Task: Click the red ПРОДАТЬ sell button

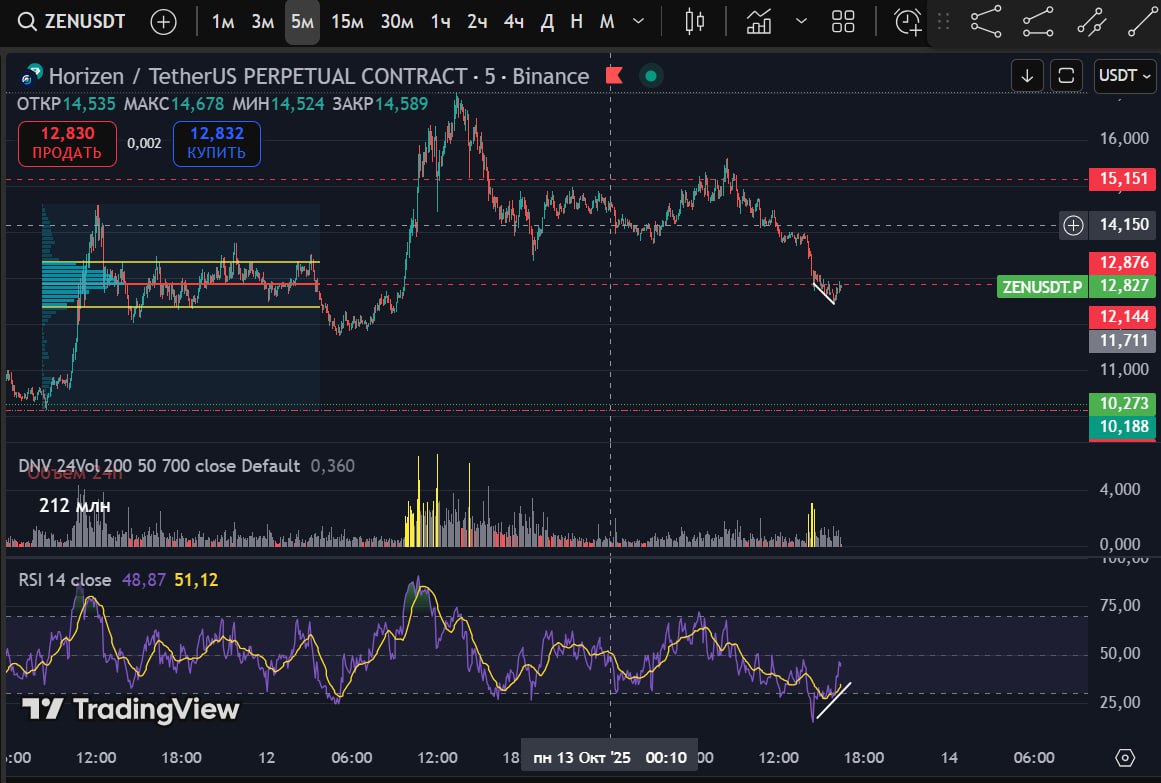Action: point(67,143)
